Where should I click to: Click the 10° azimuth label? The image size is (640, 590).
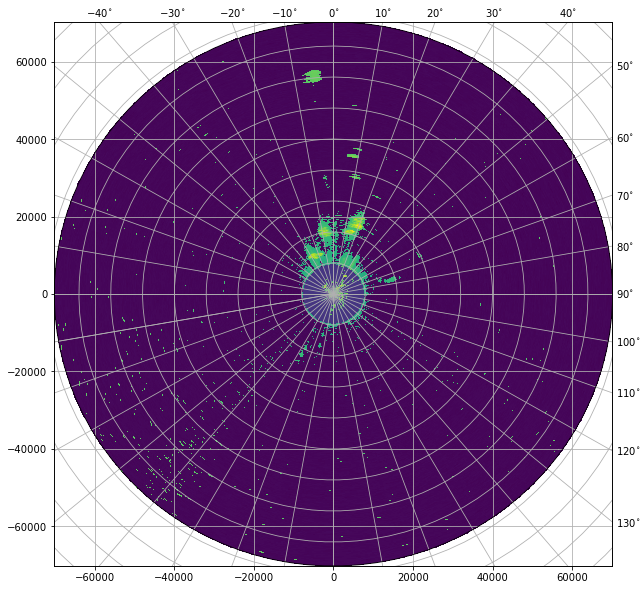click(x=383, y=13)
